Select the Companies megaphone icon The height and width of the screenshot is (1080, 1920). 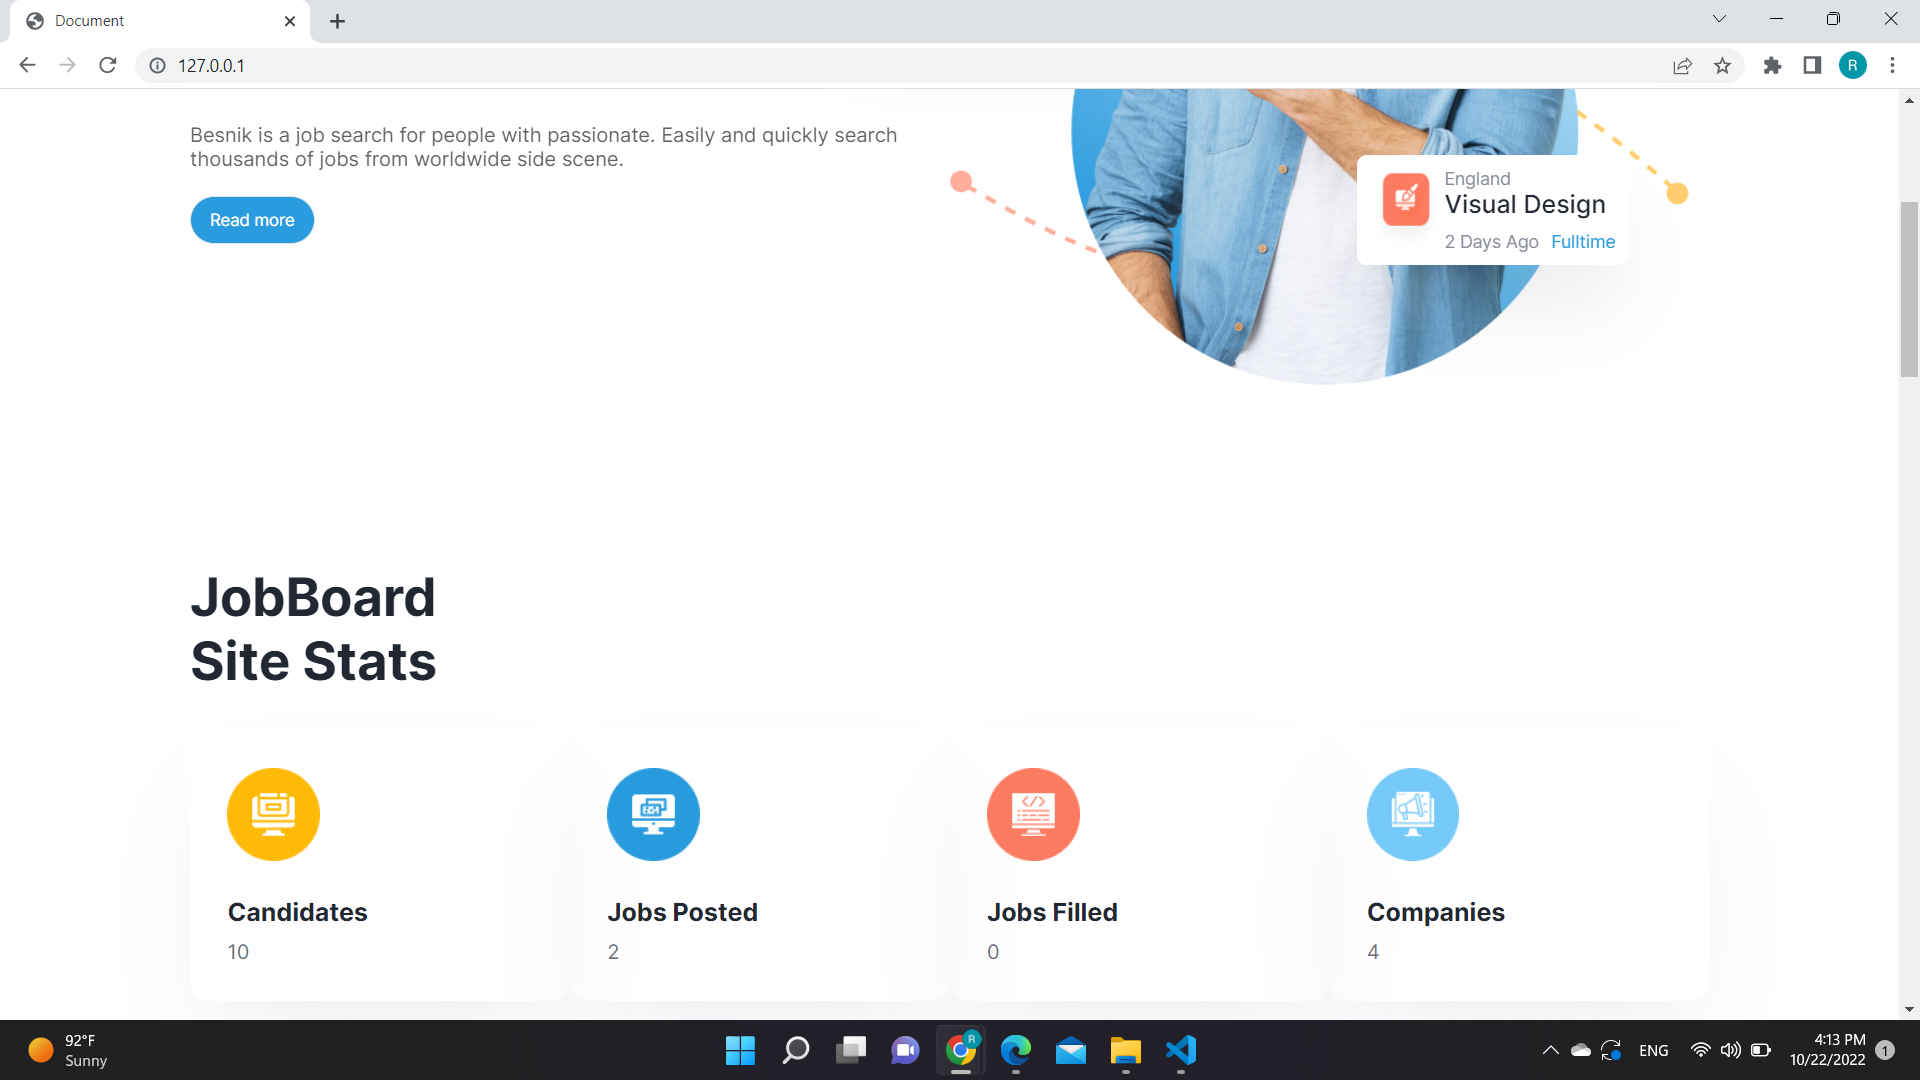1412,814
